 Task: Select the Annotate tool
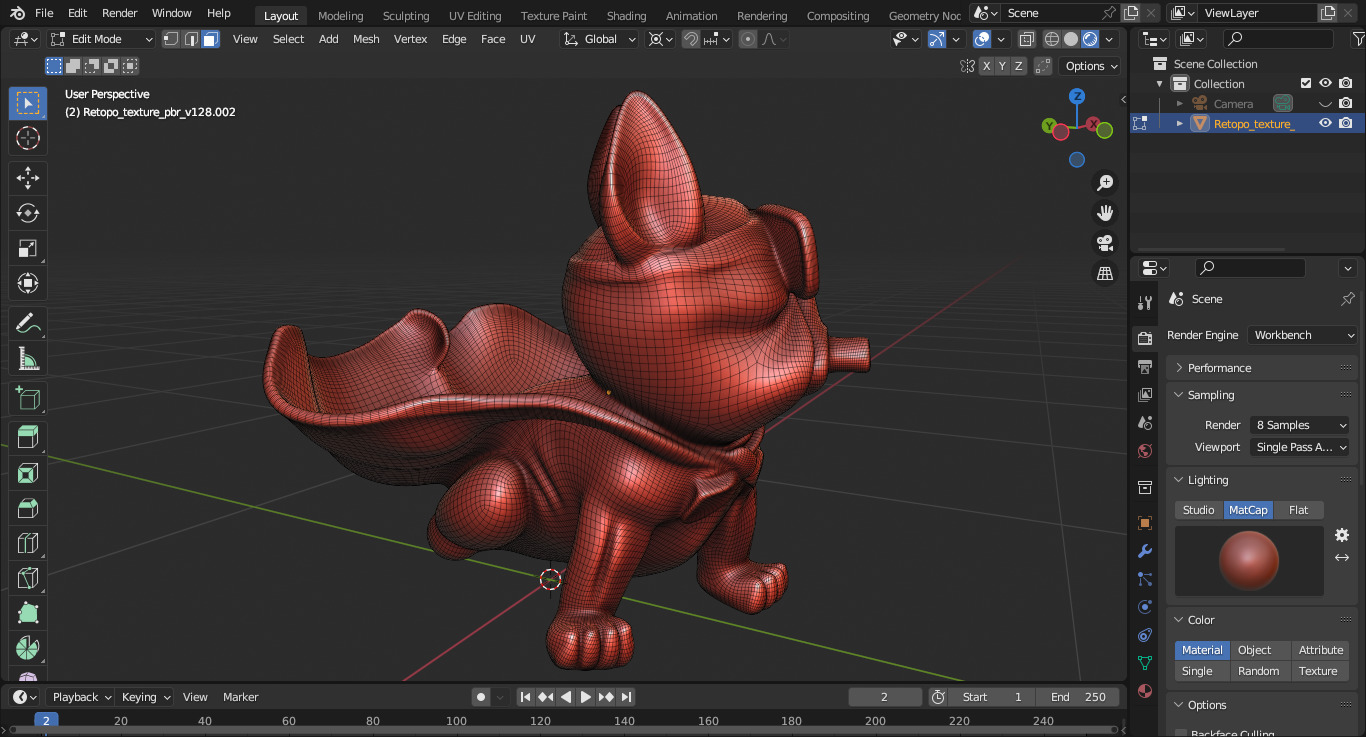click(28, 323)
